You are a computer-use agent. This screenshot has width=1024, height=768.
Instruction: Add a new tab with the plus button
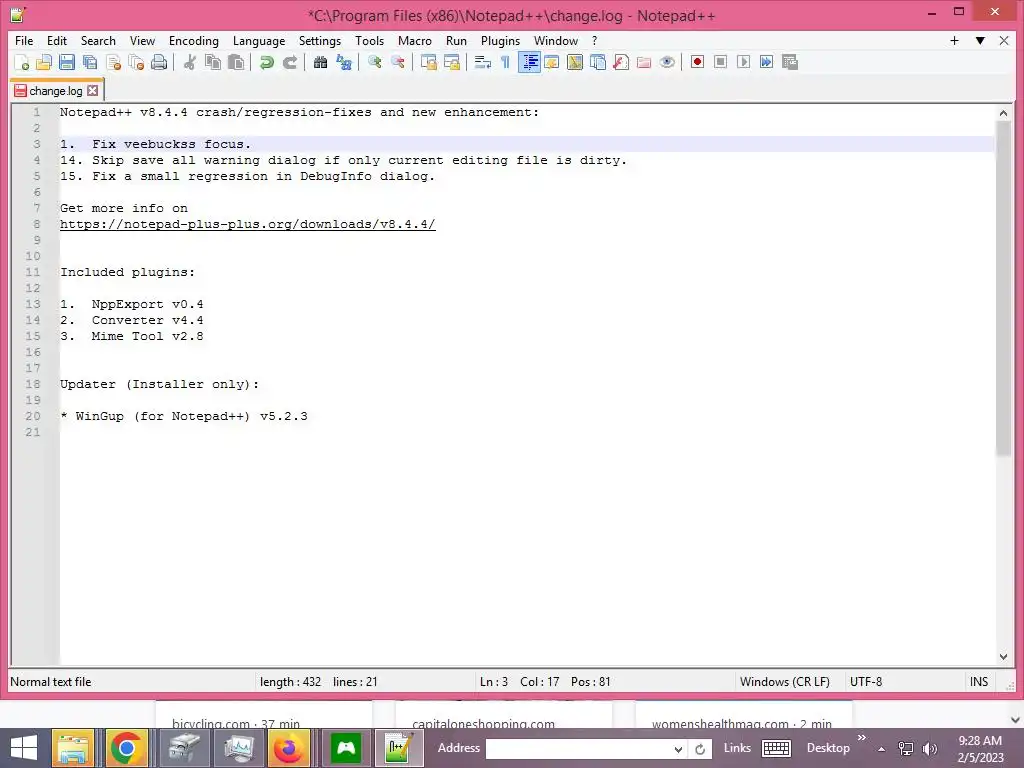click(x=954, y=40)
